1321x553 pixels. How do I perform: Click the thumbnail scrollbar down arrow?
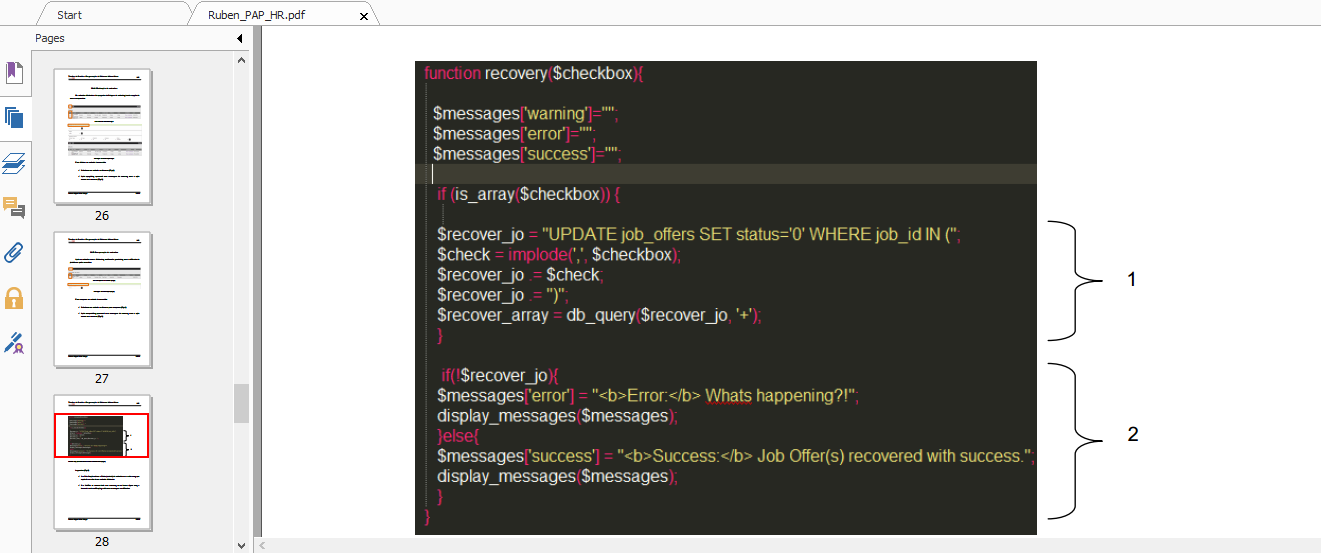click(x=241, y=545)
